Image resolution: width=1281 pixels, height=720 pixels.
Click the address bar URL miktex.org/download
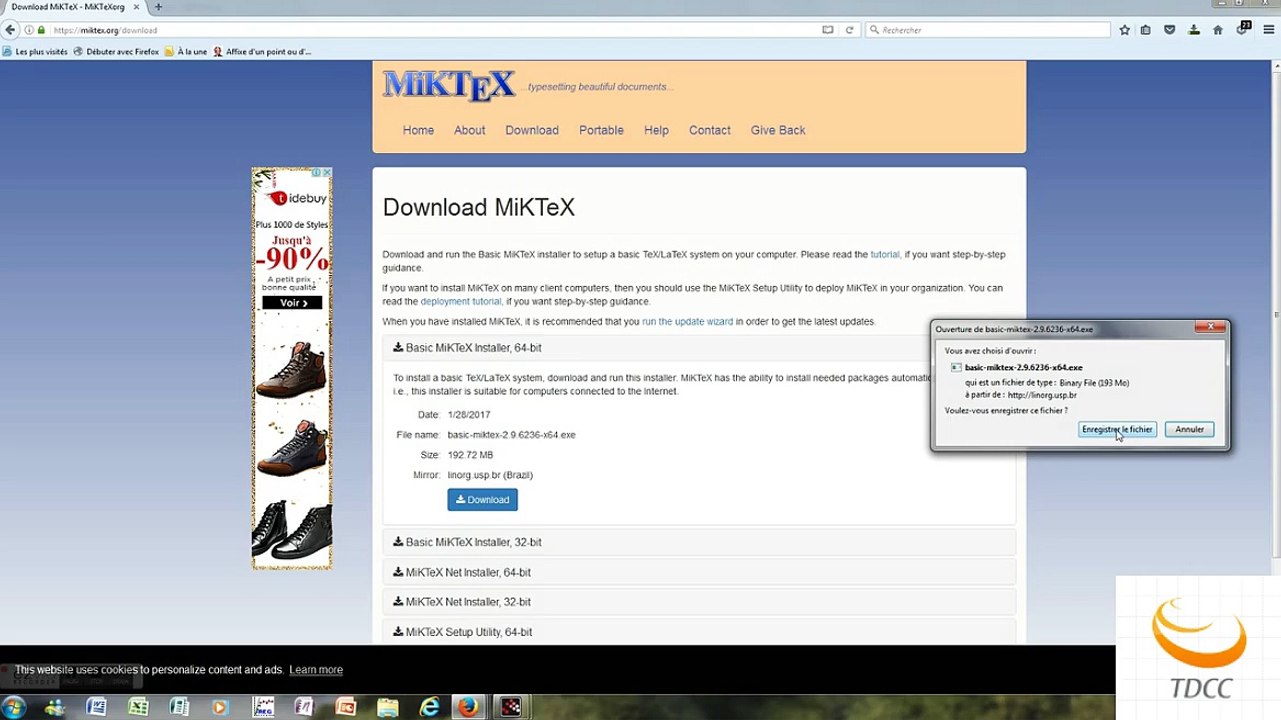tap(105, 30)
